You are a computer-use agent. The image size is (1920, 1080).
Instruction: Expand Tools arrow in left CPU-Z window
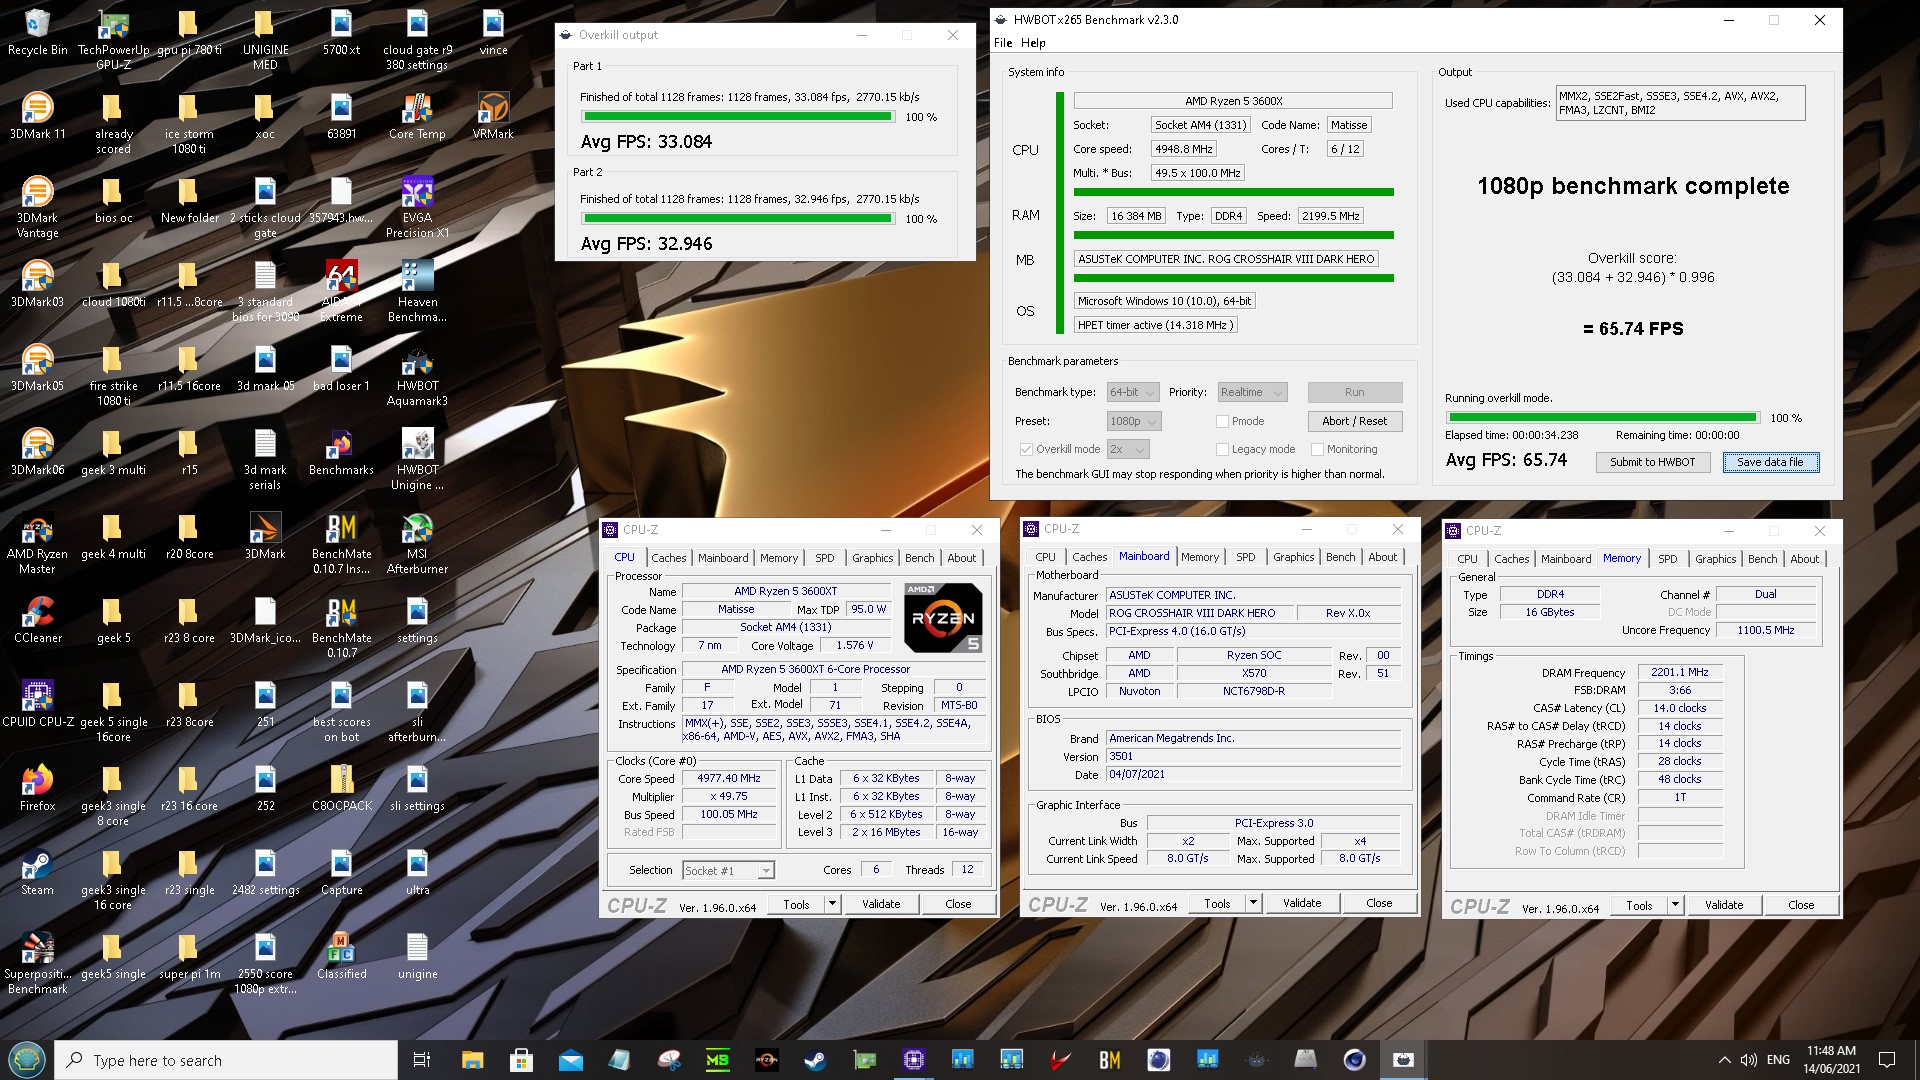831,904
